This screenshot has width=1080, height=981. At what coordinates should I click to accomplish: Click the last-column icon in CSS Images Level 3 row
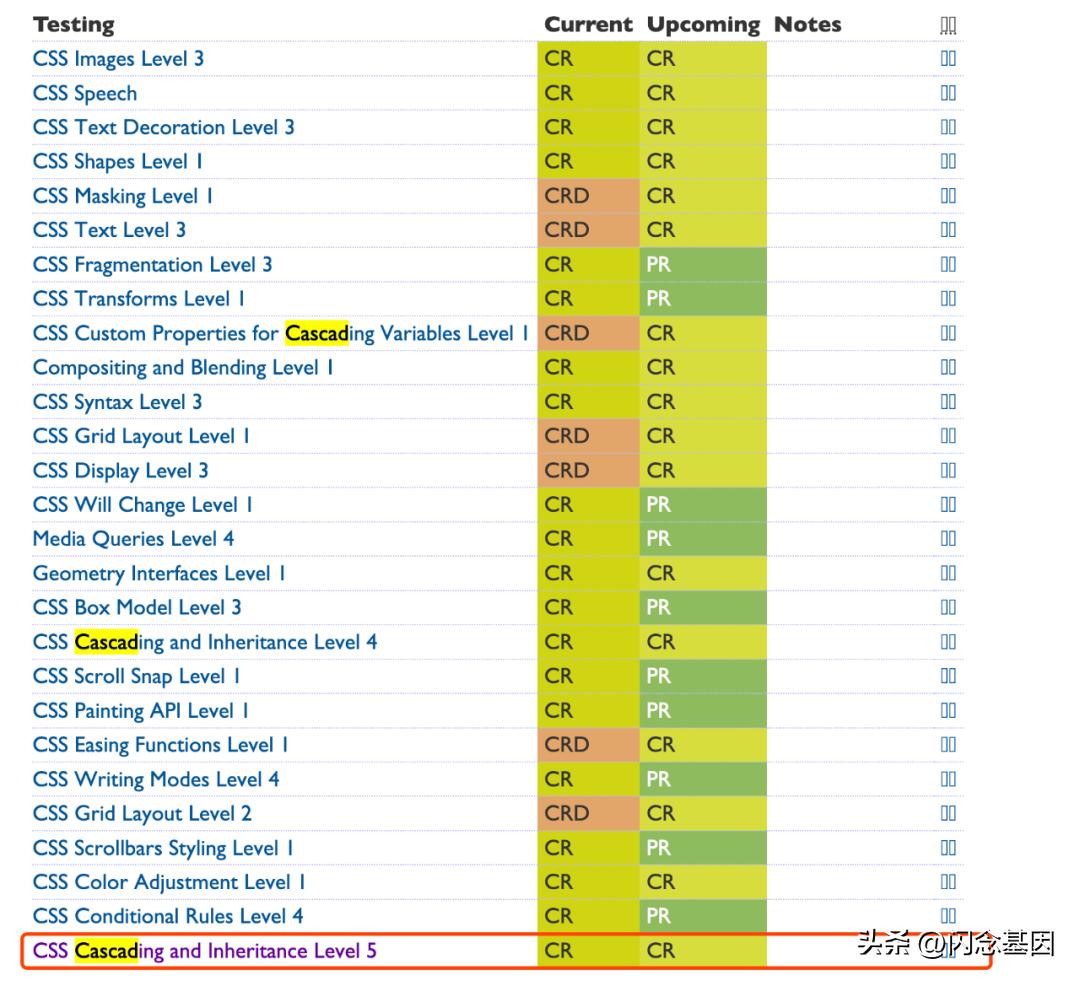point(948,59)
